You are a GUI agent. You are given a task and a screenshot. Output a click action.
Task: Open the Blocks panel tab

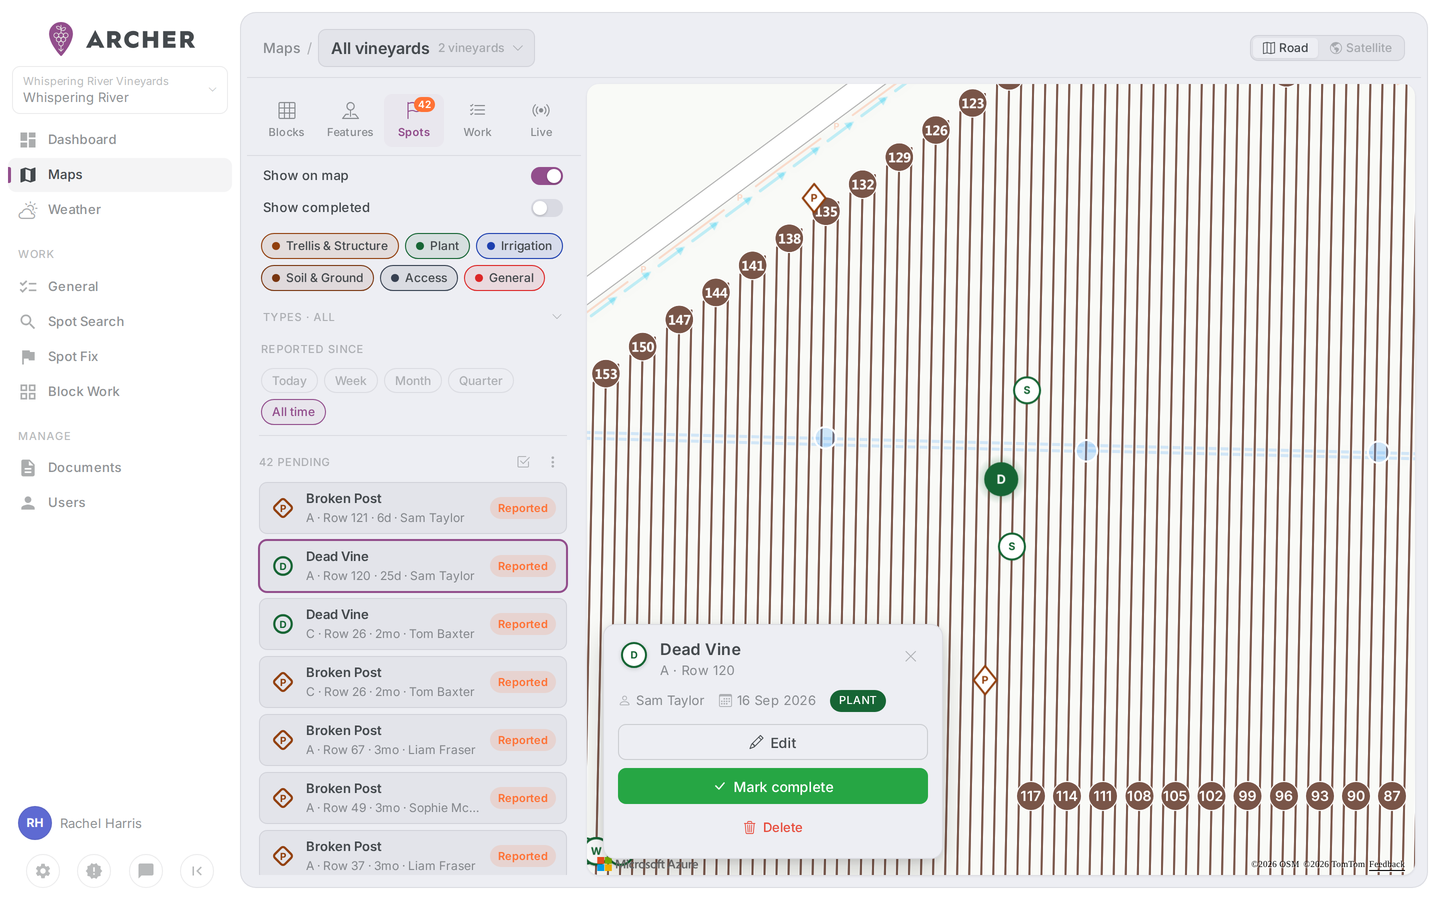click(286, 120)
